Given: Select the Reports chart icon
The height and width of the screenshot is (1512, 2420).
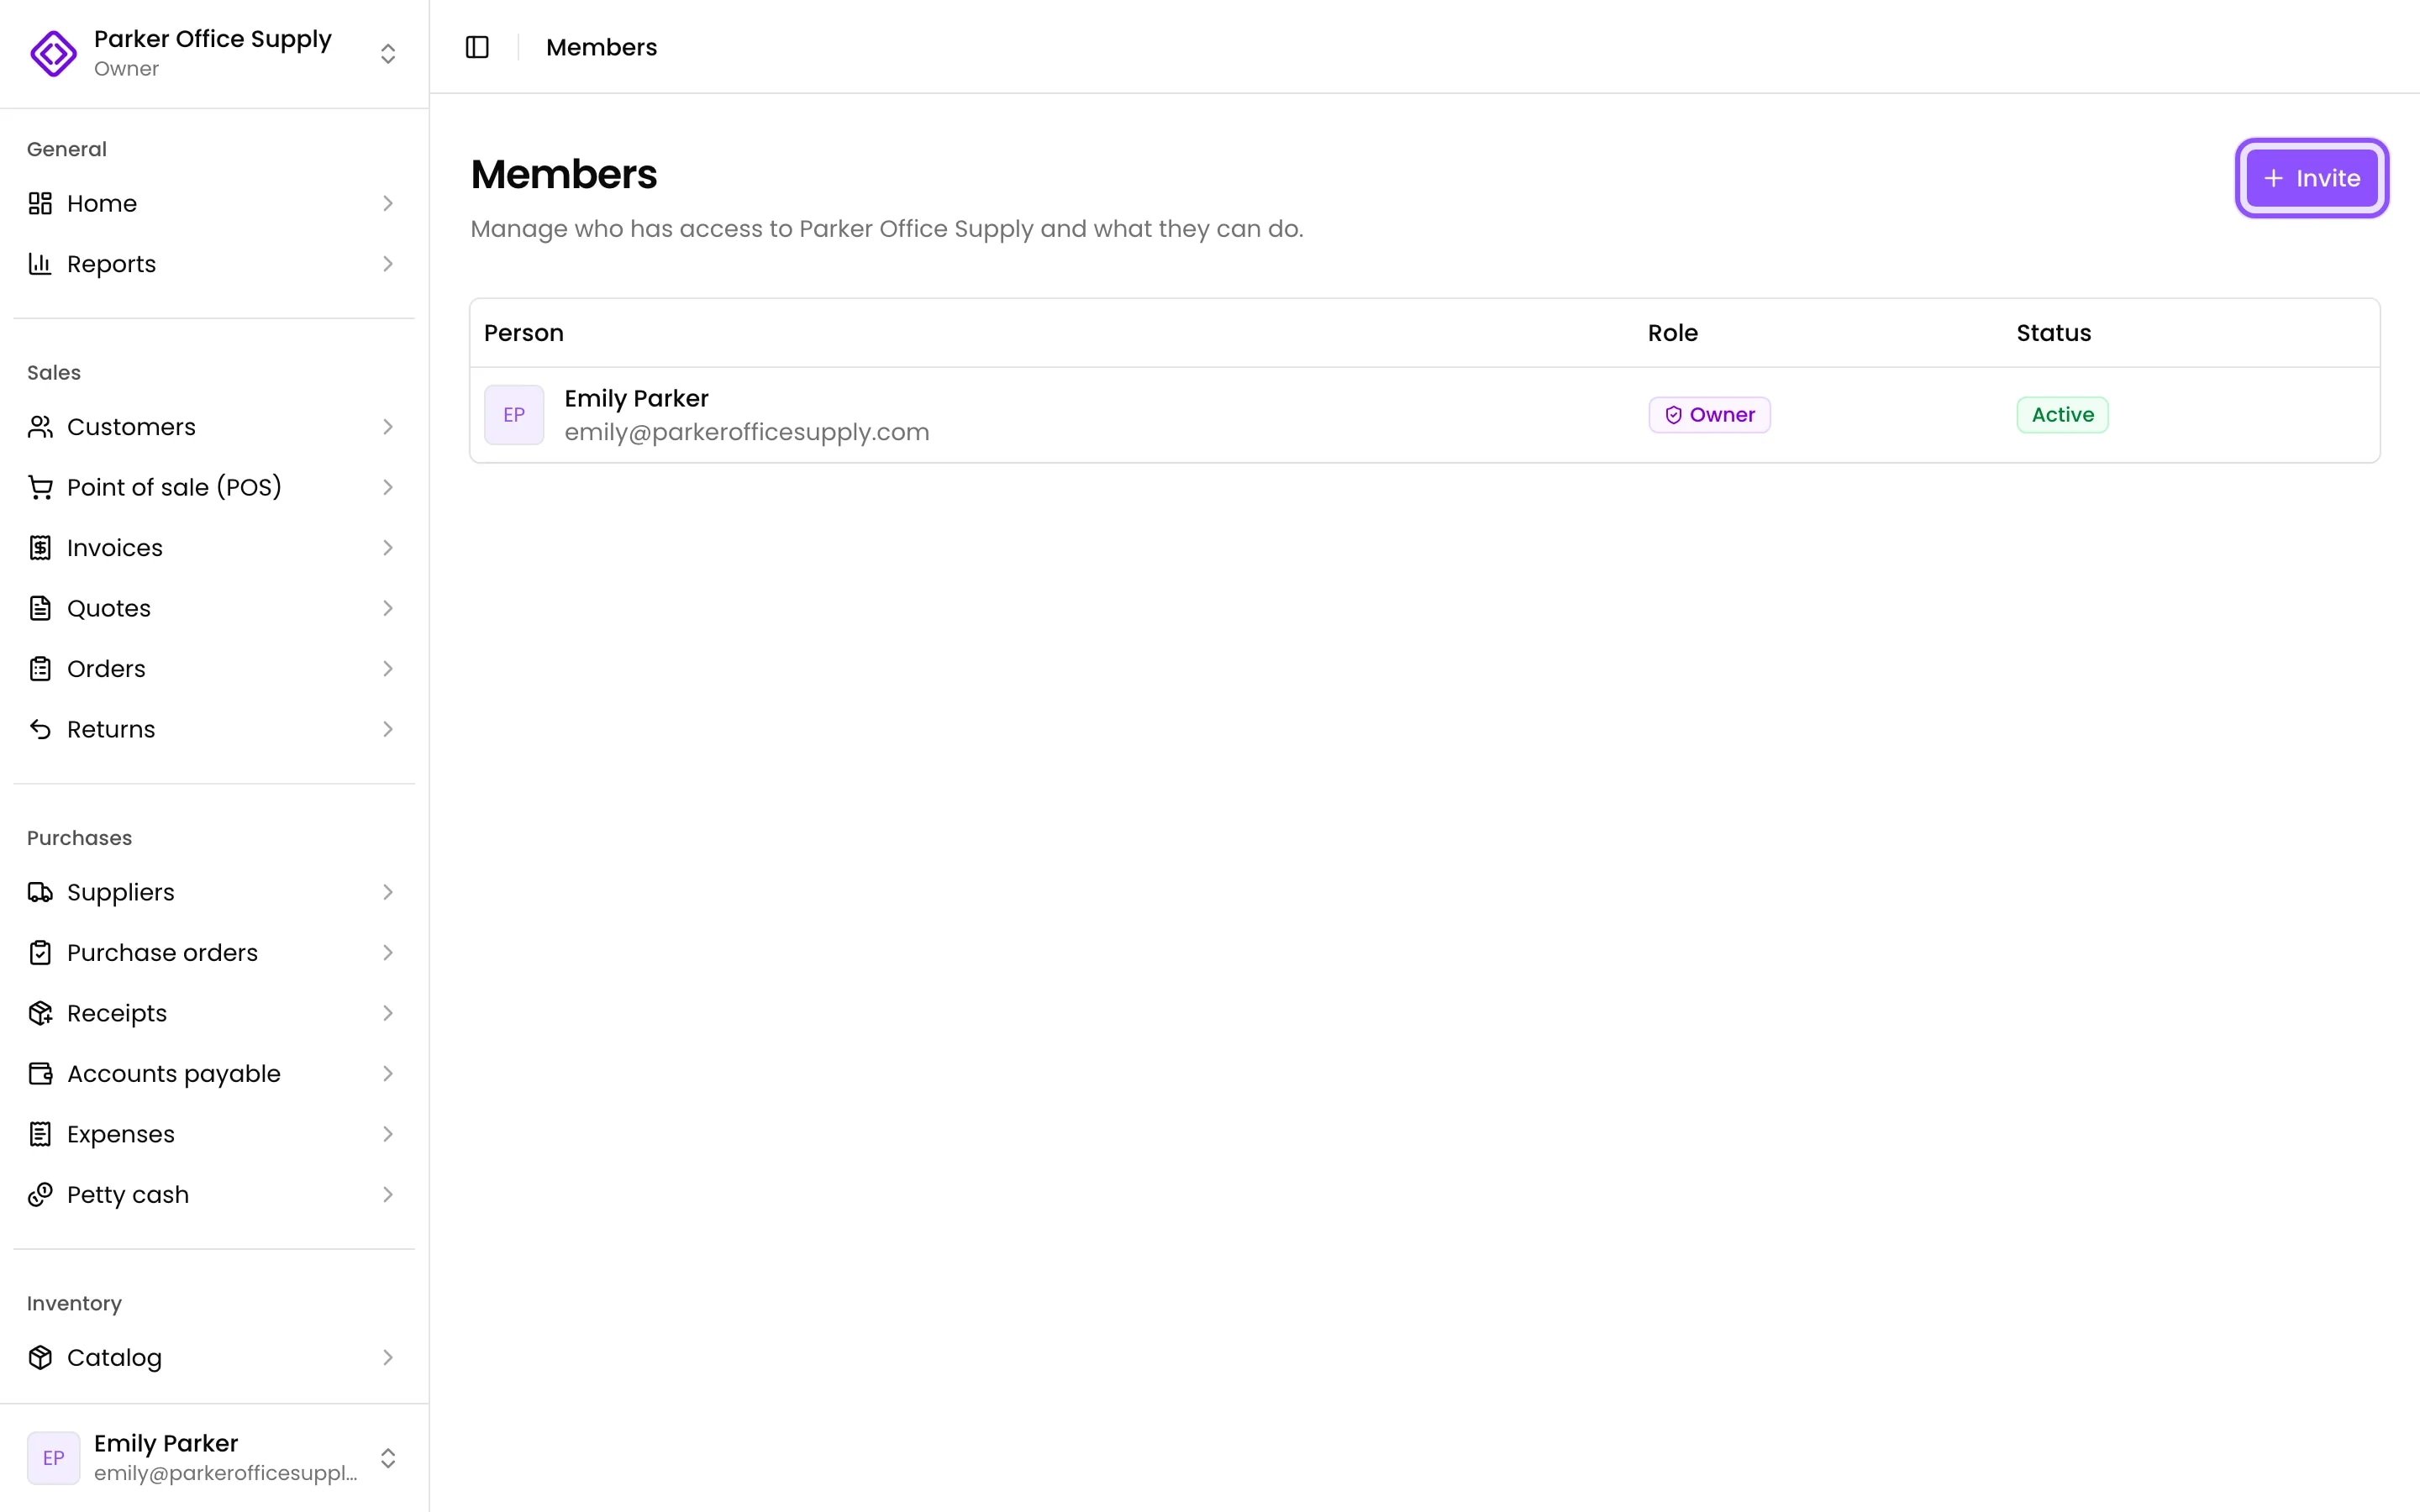Looking at the screenshot, I should tap(40, 264).
